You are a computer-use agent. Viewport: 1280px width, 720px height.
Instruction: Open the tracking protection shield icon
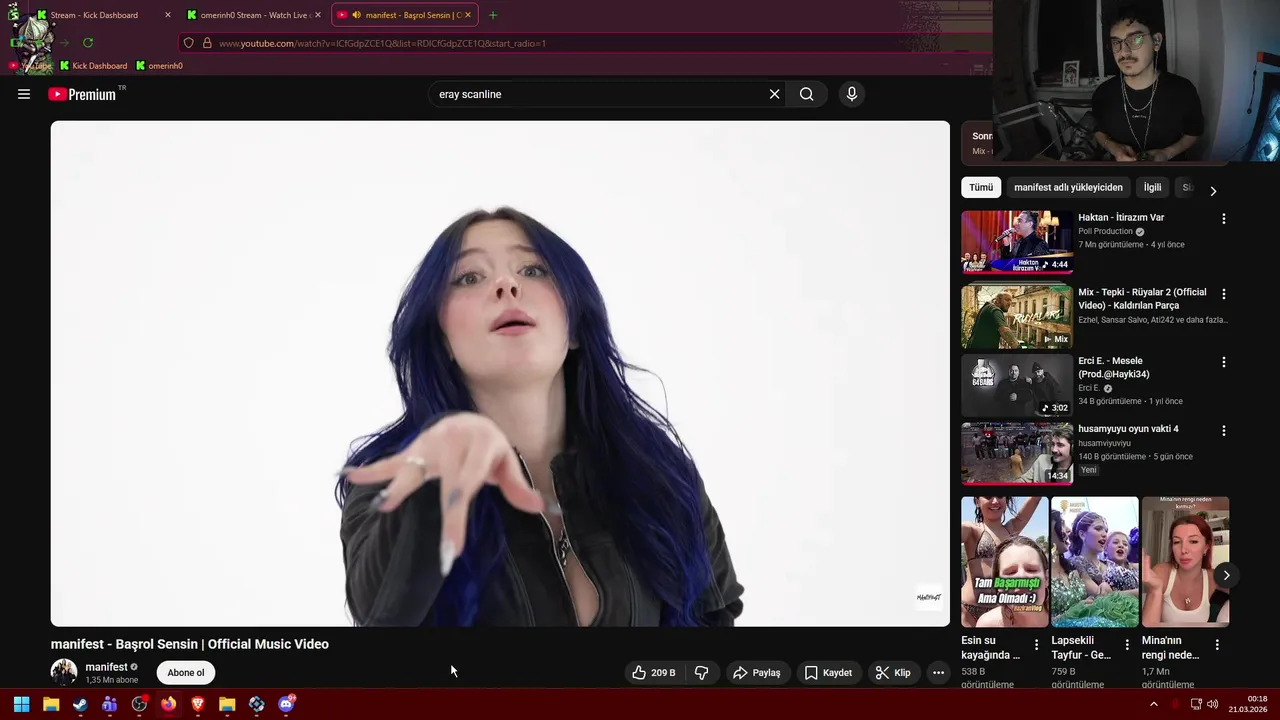point(188,43)
